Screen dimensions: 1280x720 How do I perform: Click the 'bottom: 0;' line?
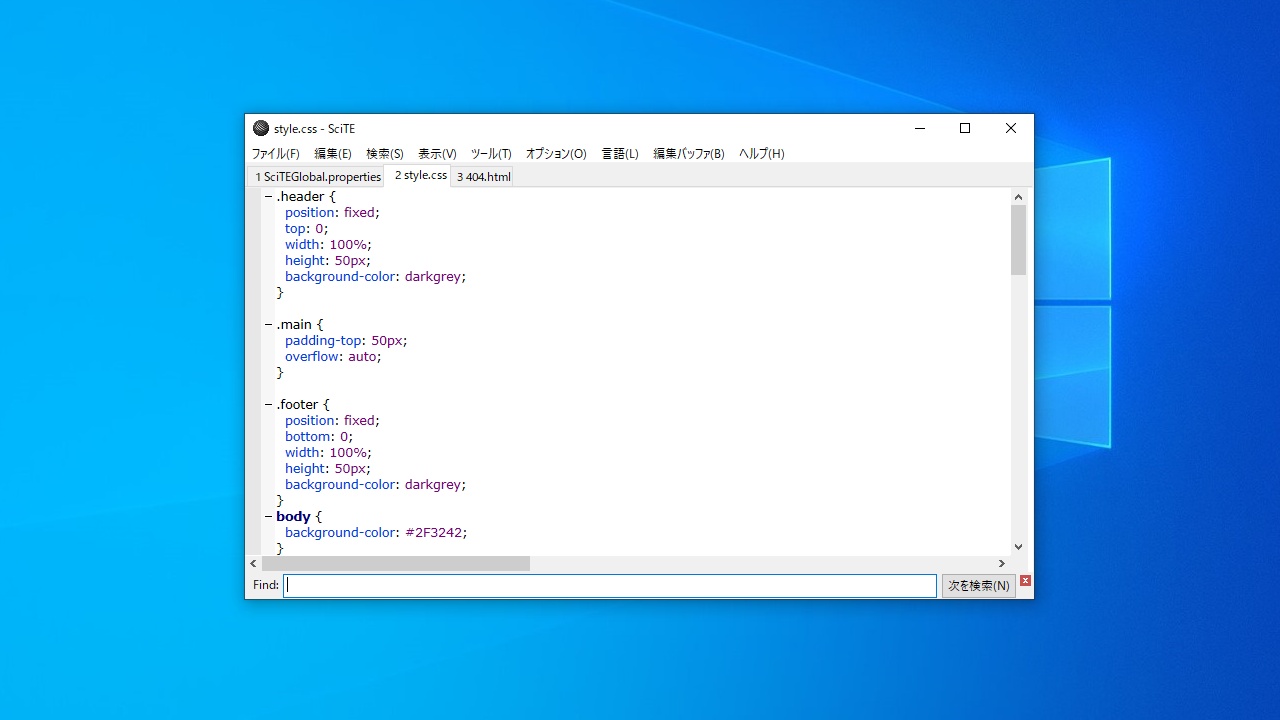pyautogui.click(x=319, y=437)
